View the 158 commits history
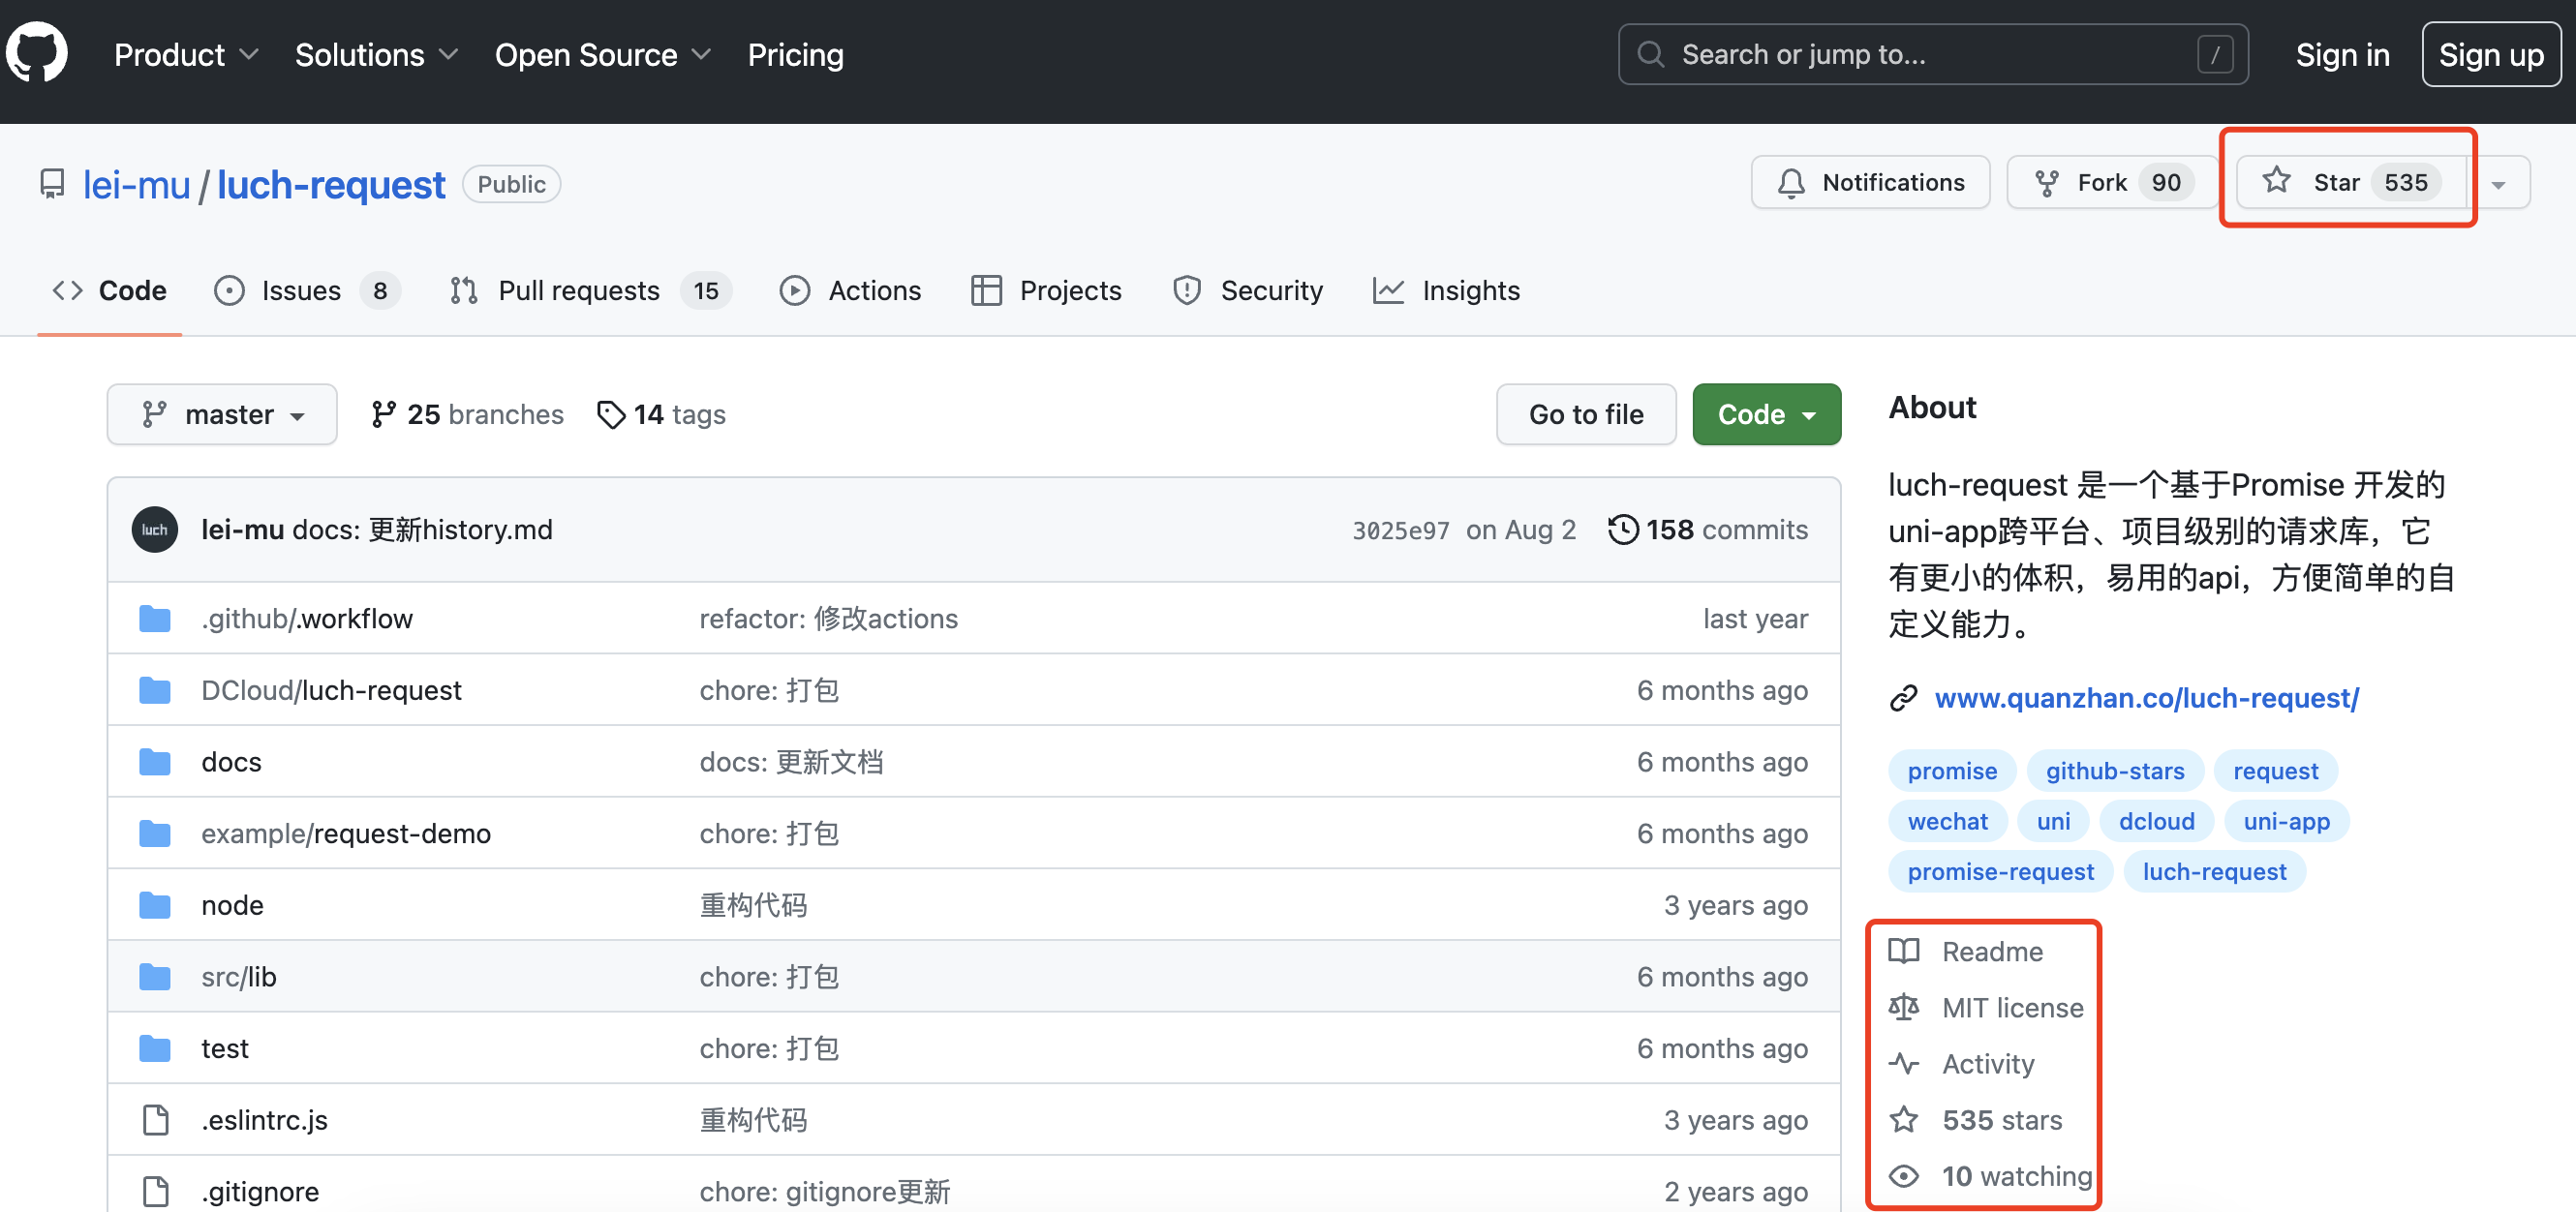This screenshot has width=2576, height=1212. [x=1708, y=530]
